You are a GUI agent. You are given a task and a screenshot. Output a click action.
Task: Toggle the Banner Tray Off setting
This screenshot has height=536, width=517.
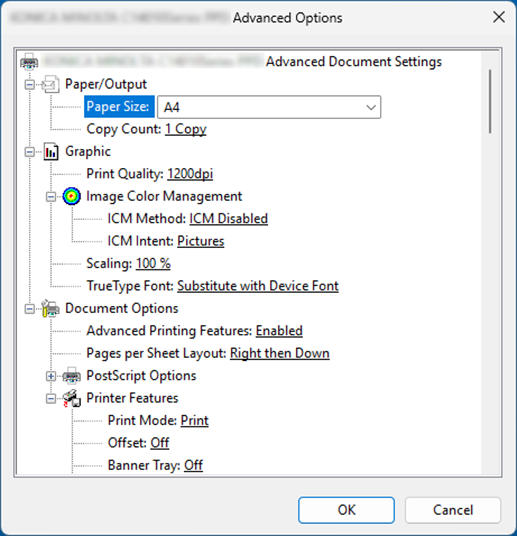(194, 466)
